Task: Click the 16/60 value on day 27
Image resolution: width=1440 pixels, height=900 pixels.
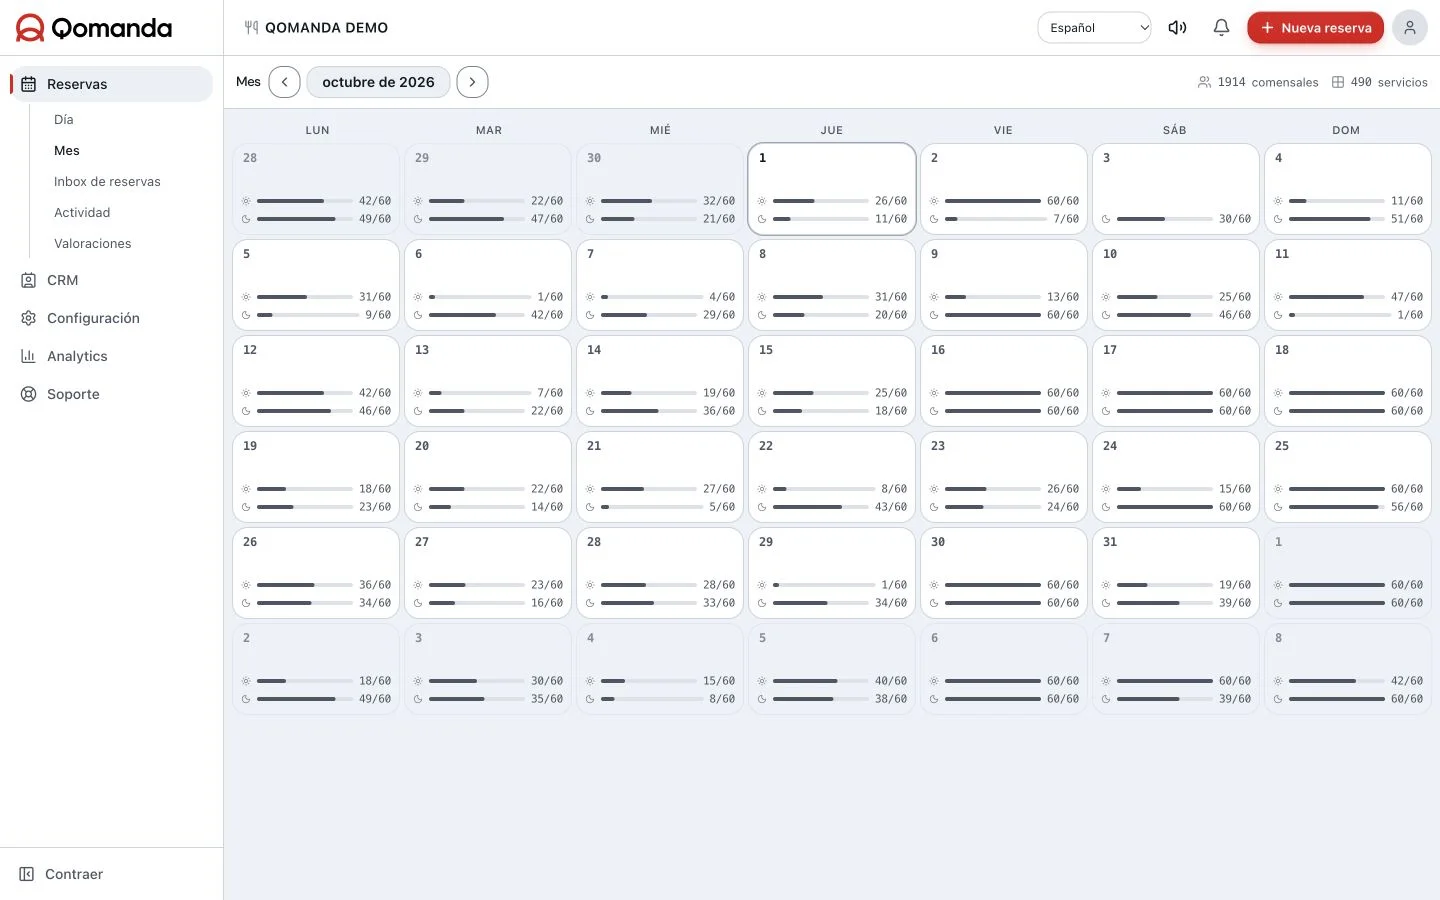Action: [547, 603]
